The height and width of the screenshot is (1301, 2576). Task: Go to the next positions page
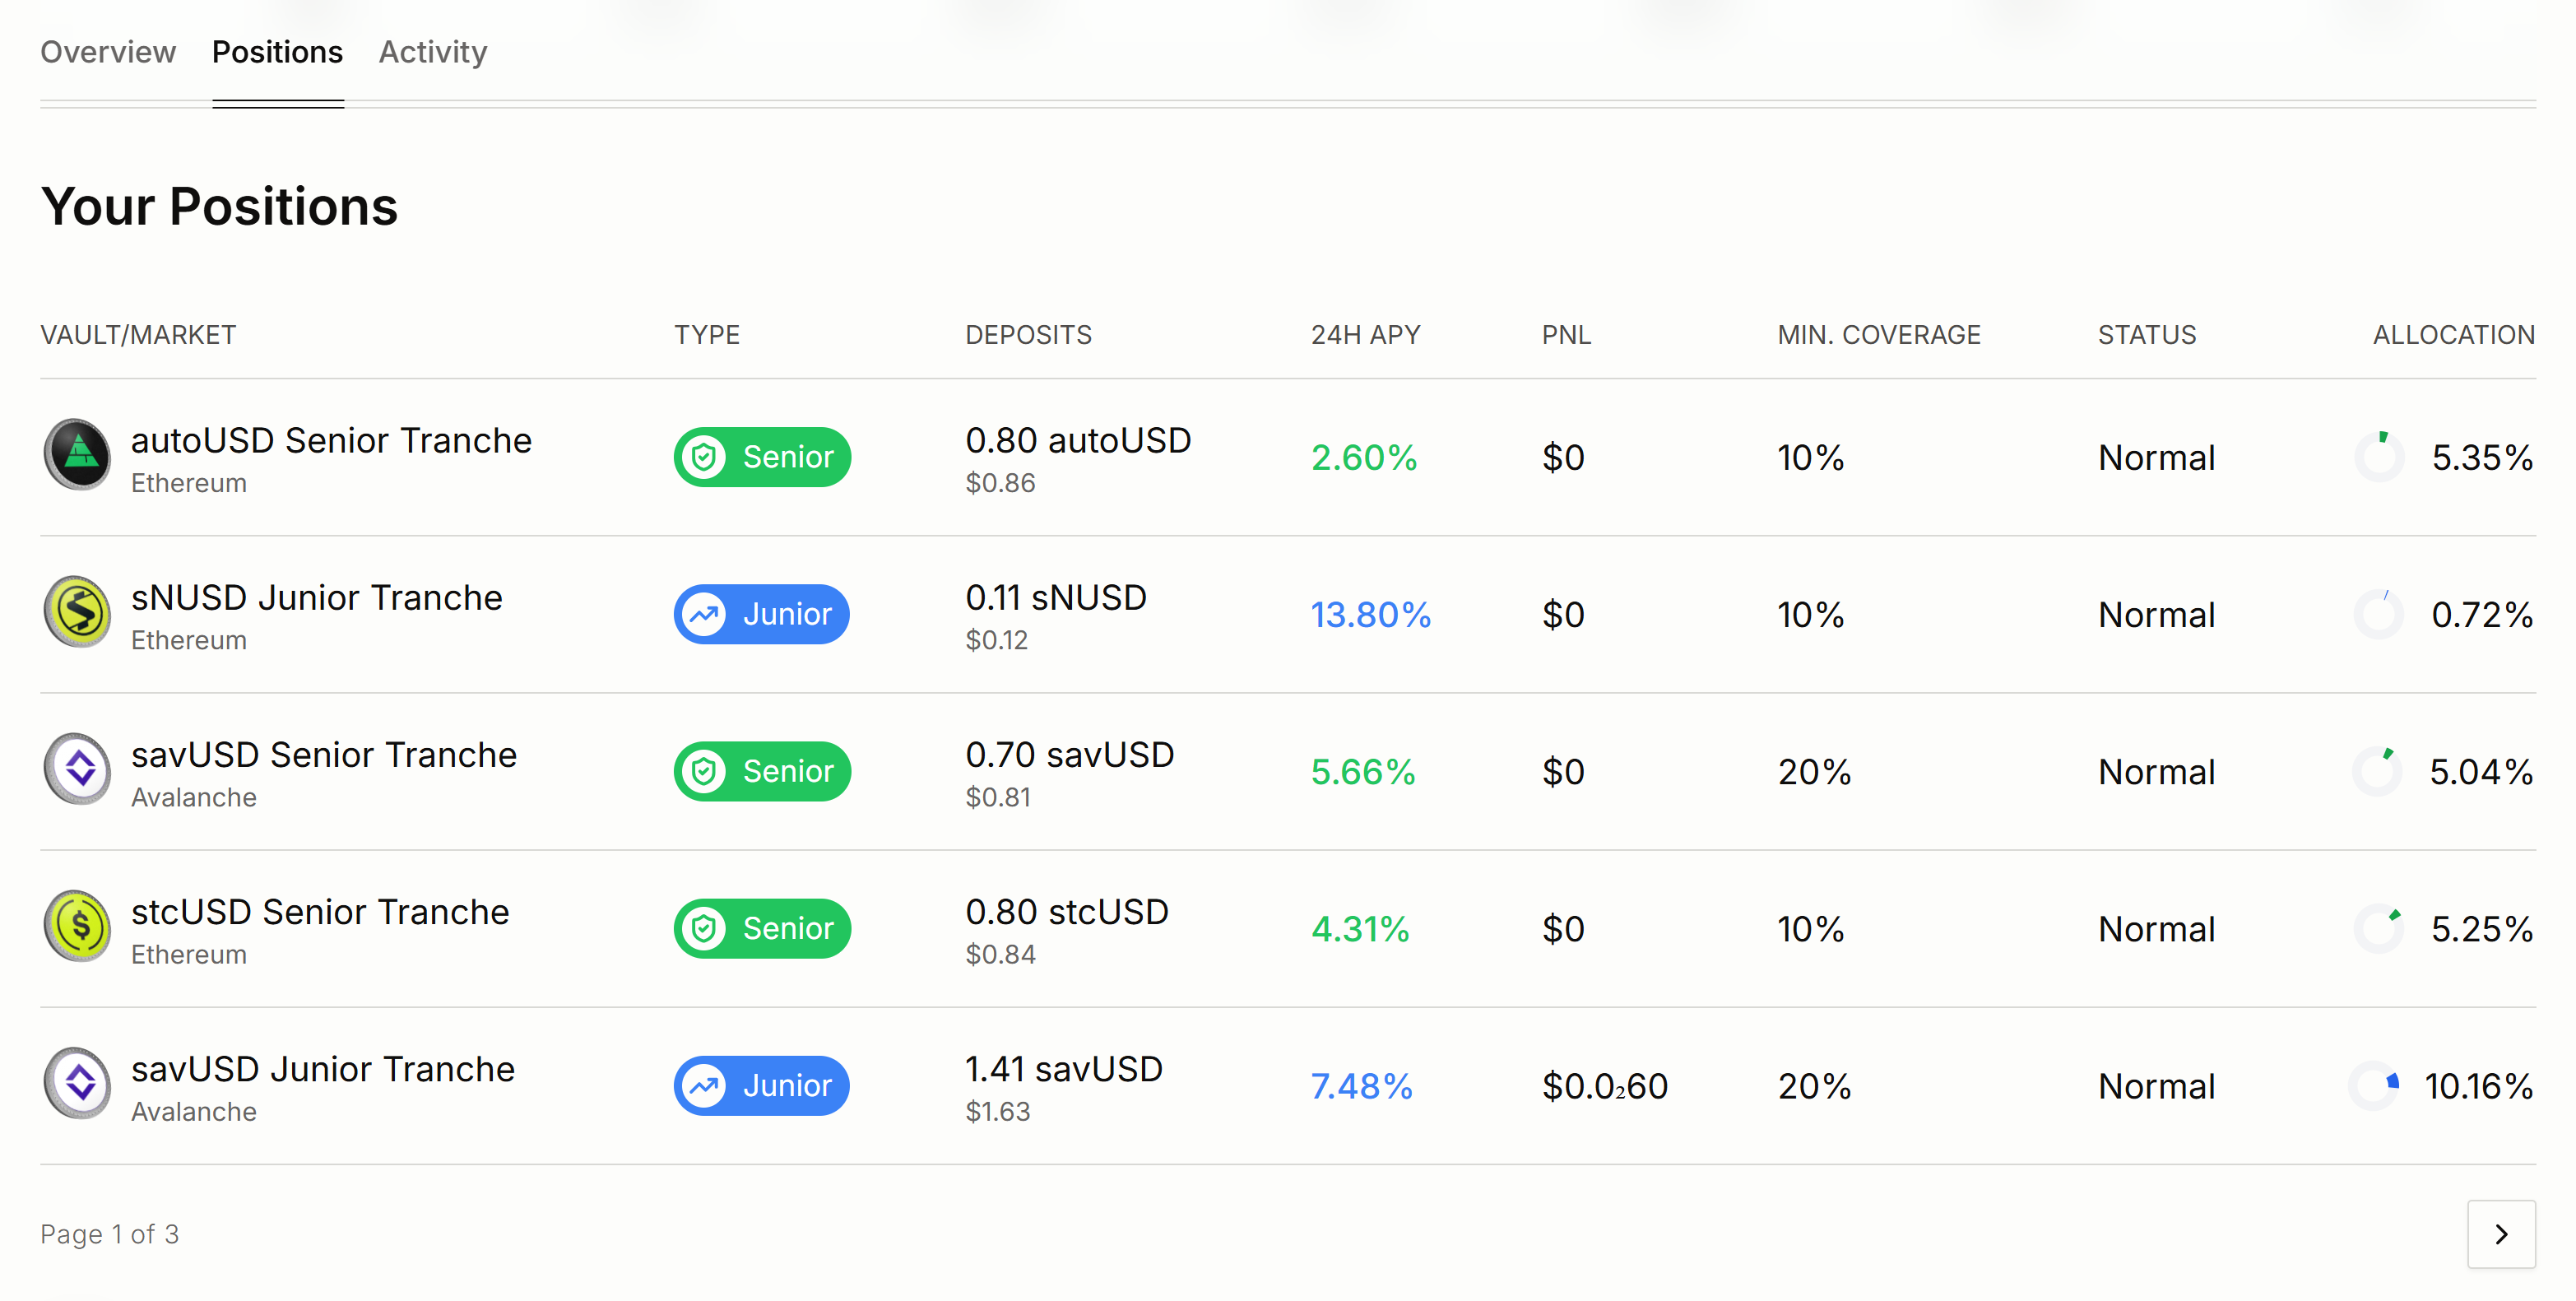tap(2500, 1234)
